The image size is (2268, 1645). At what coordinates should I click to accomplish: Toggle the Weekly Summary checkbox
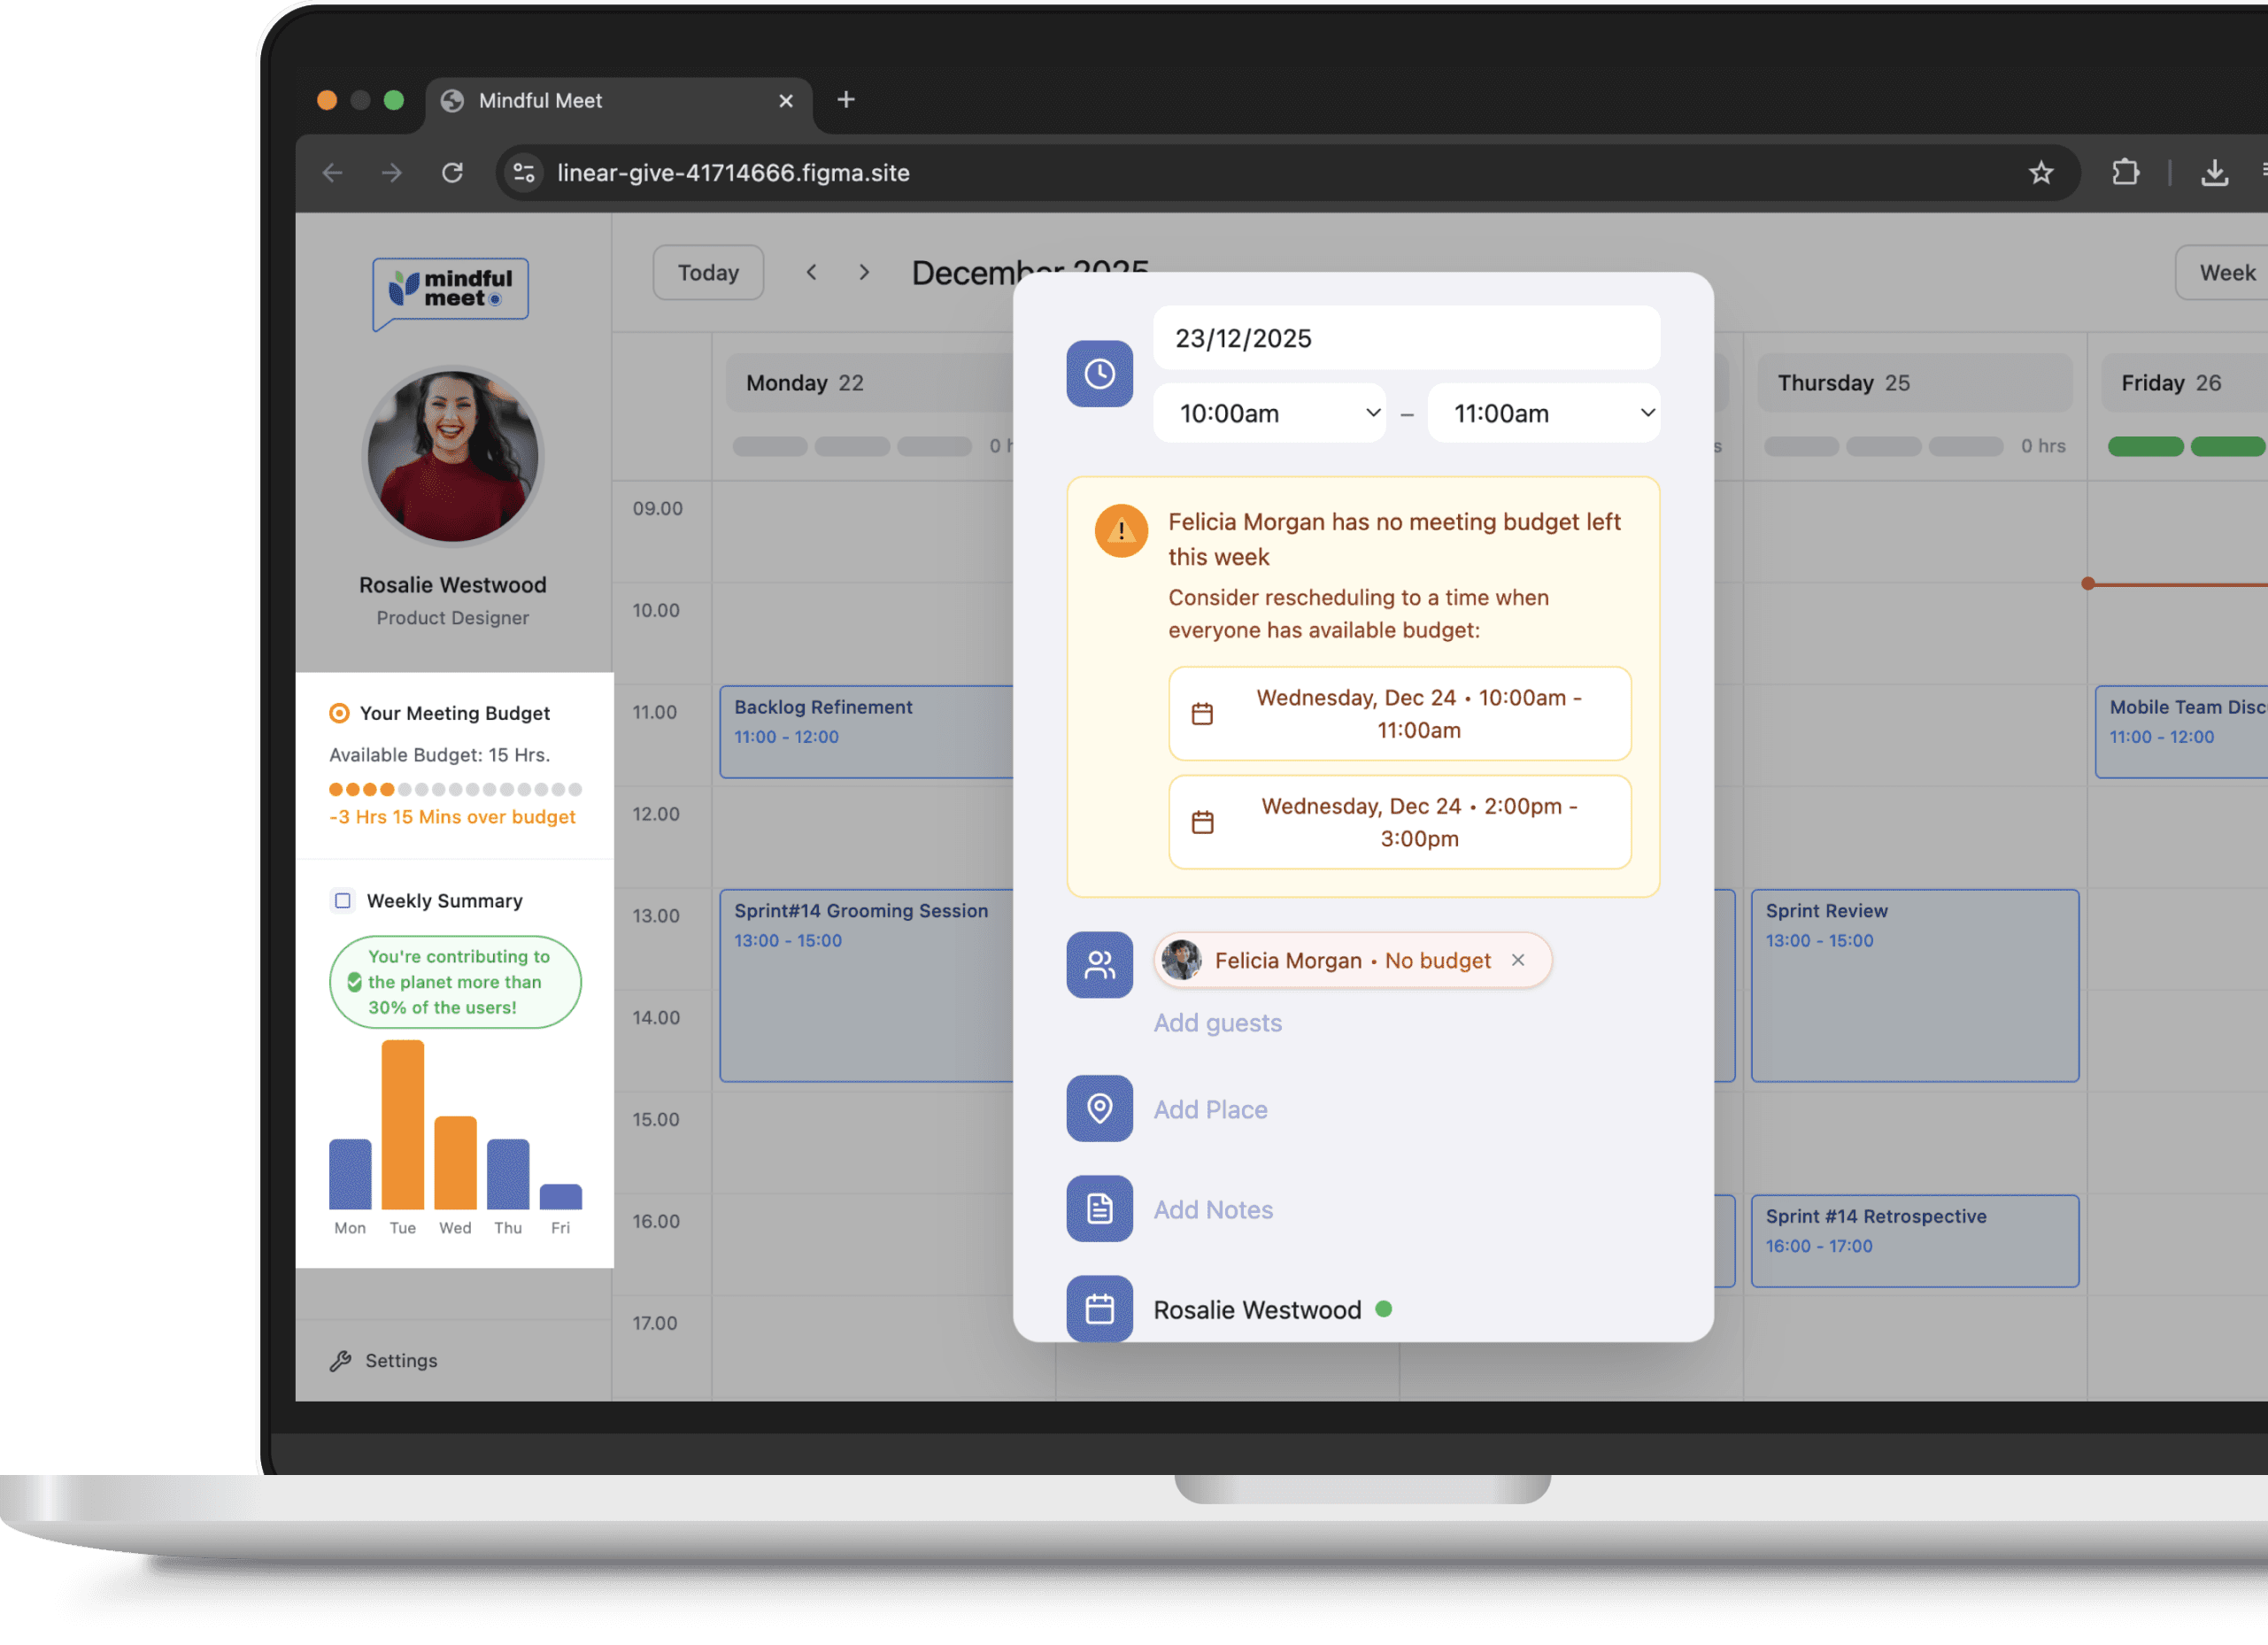(343, 900)
